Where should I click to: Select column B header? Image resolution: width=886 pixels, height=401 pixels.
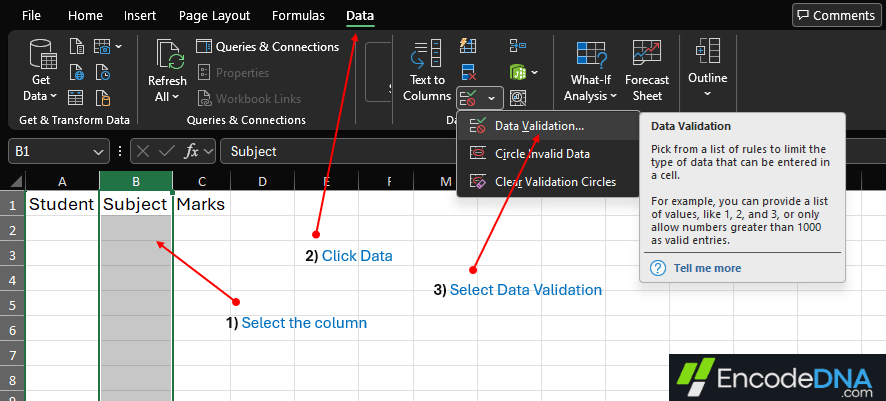pyautogui.click(x=136, y=181)
